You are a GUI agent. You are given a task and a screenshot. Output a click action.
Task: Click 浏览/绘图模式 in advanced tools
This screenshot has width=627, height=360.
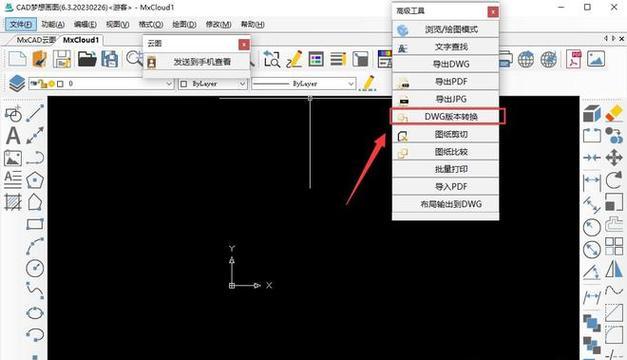(x=445, y=29)
